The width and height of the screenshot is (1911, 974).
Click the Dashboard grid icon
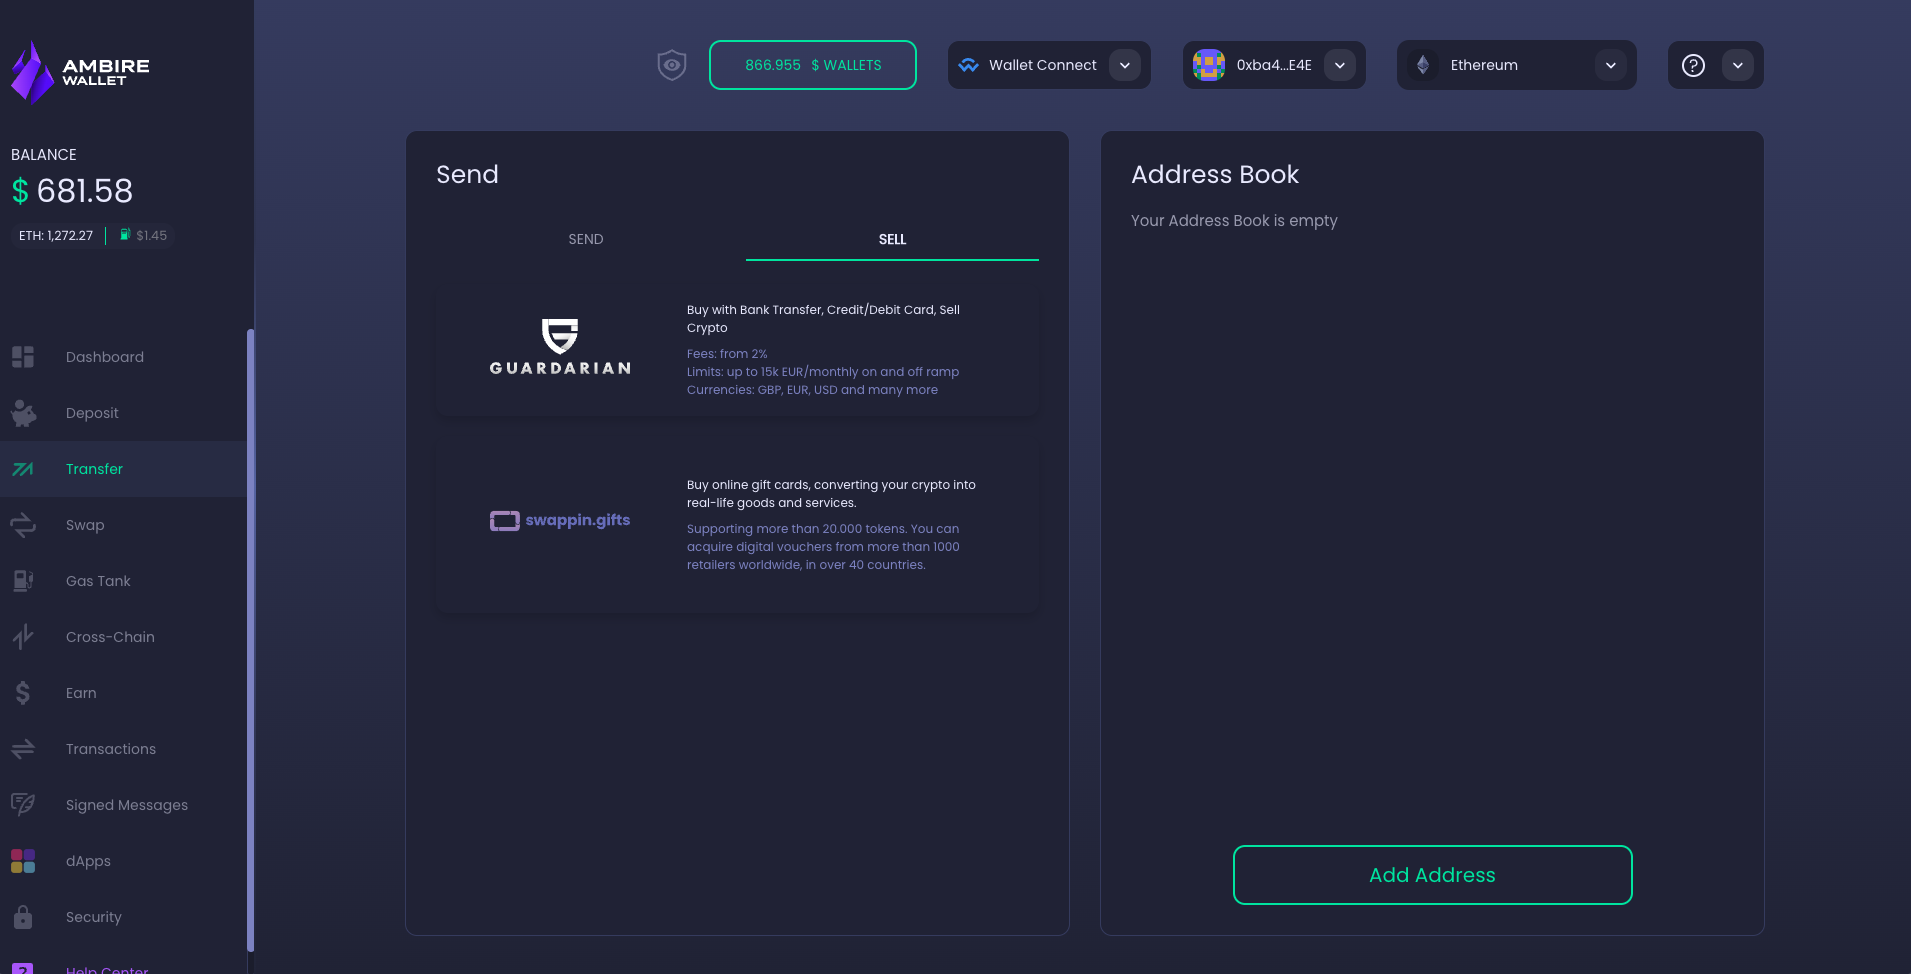click(x=23, y=357)
